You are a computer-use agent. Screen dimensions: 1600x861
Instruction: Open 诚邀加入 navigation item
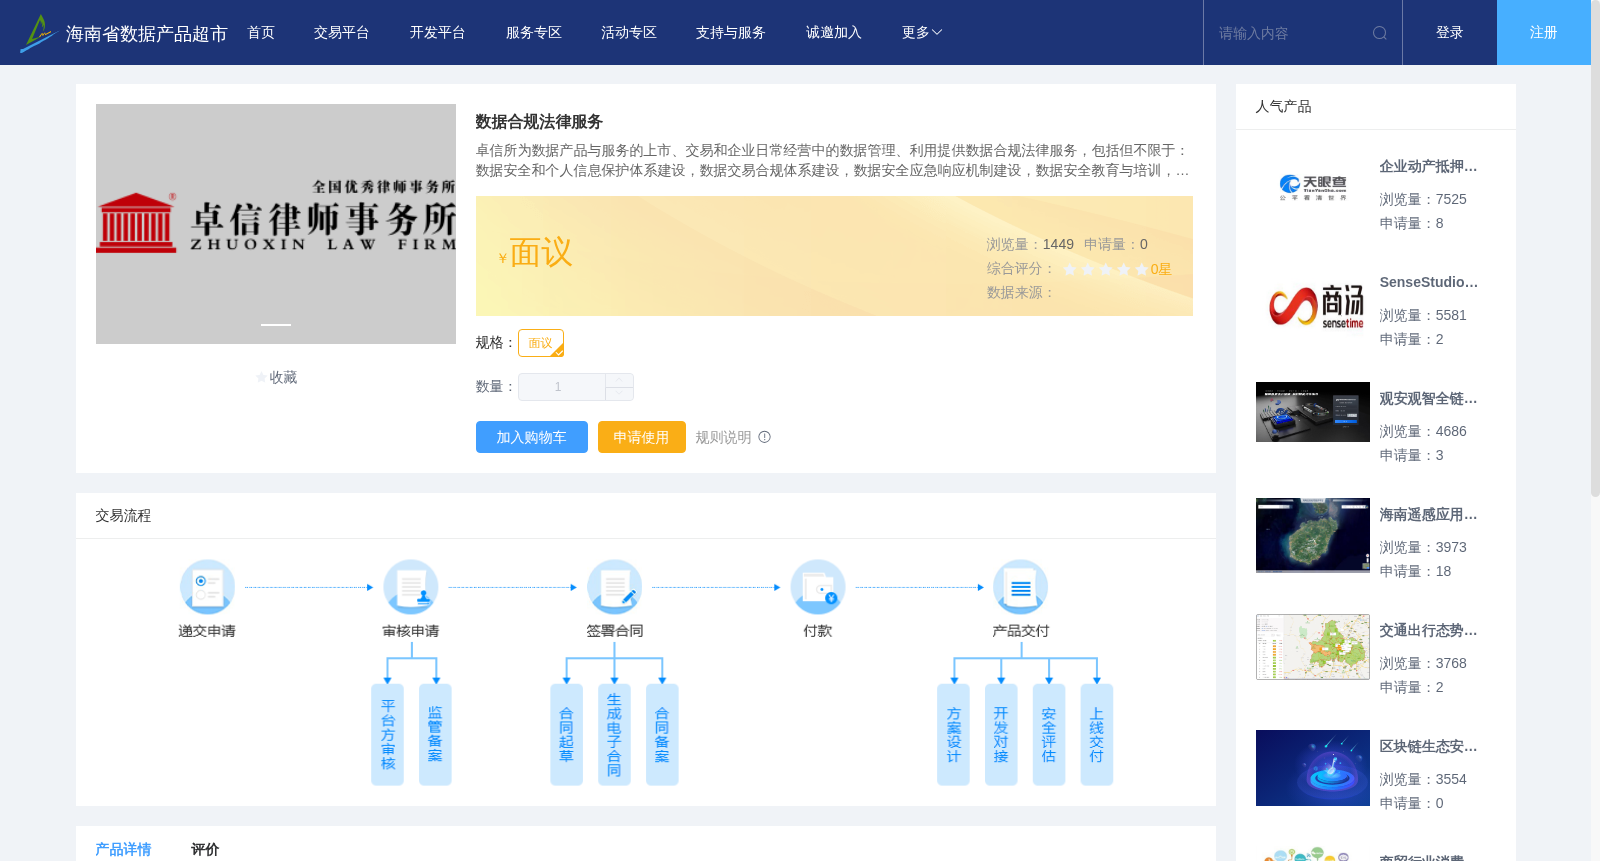pos(834,33)
